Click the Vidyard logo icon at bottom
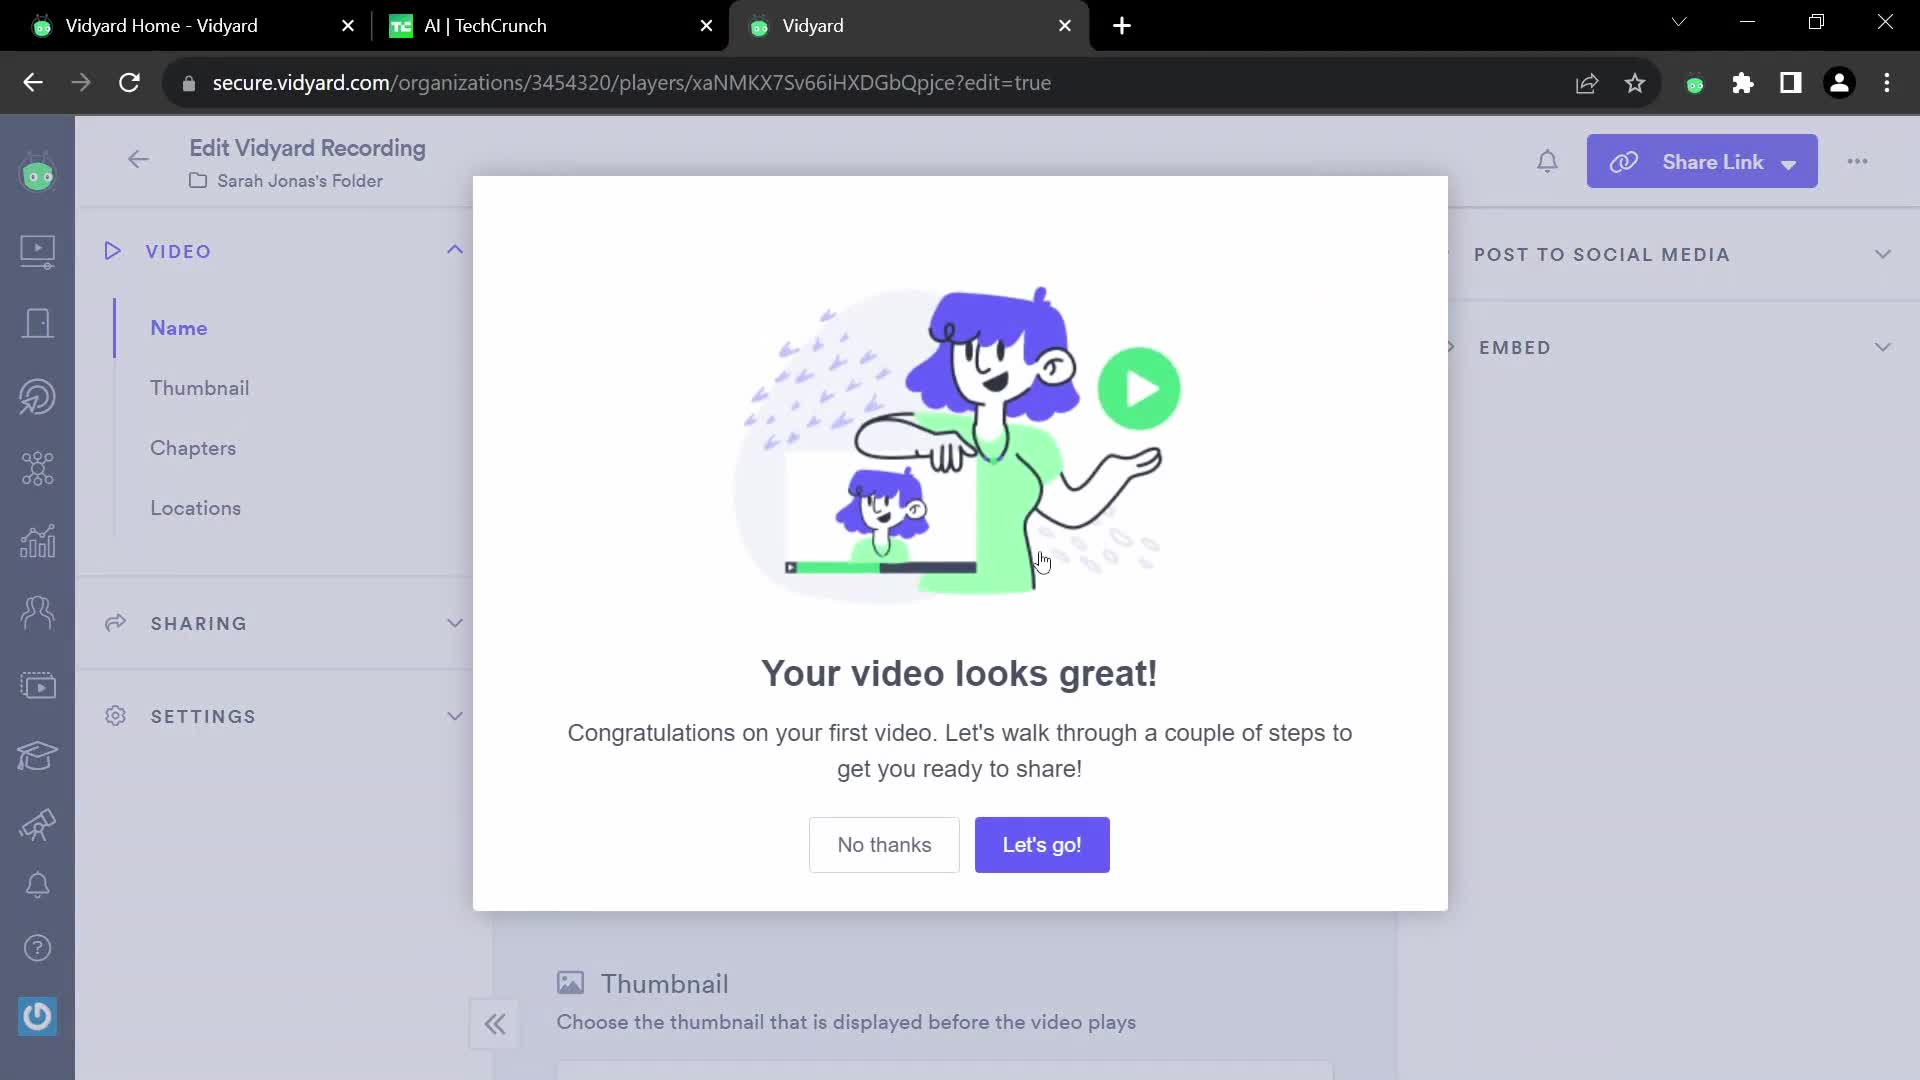 click(36, 1015)
